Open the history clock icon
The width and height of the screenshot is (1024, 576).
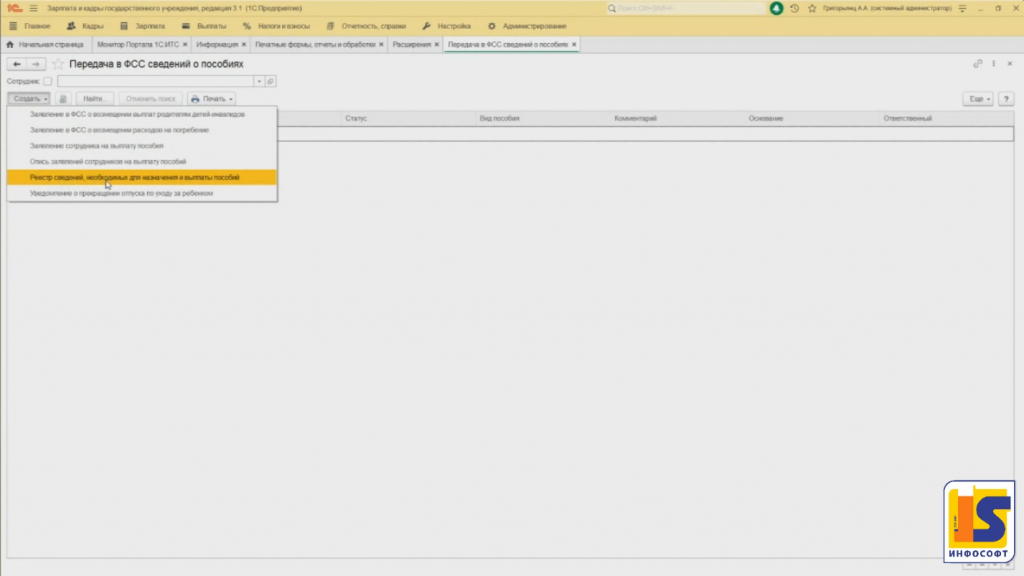(793, 8)
